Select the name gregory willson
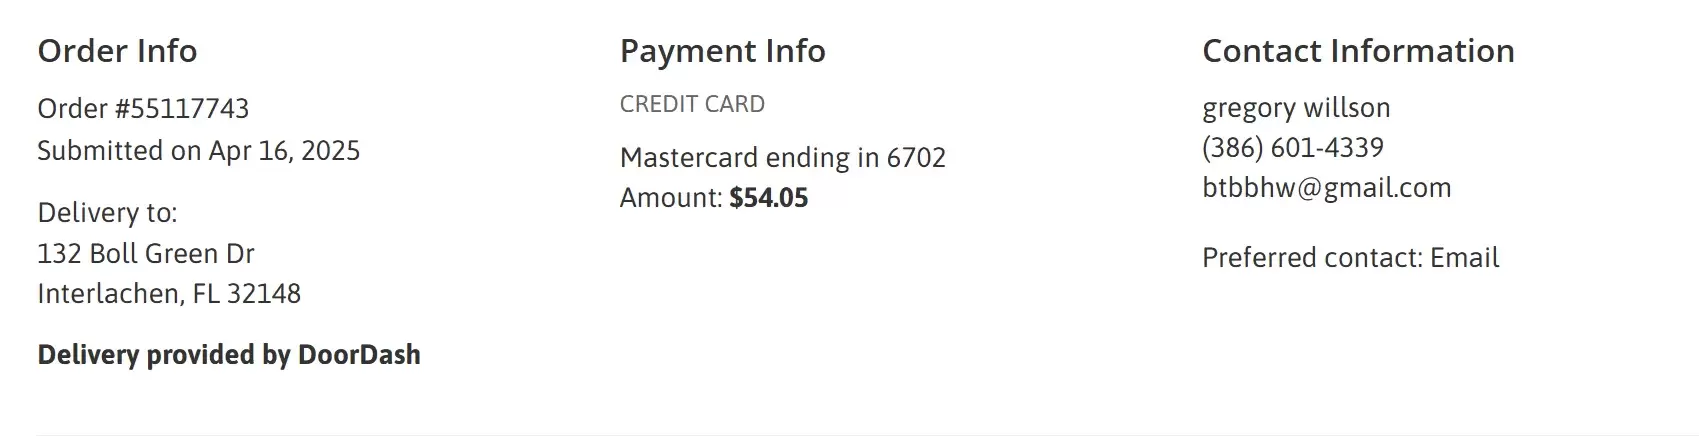Viewport: 1699px width, 436px height. [1296, 108]
